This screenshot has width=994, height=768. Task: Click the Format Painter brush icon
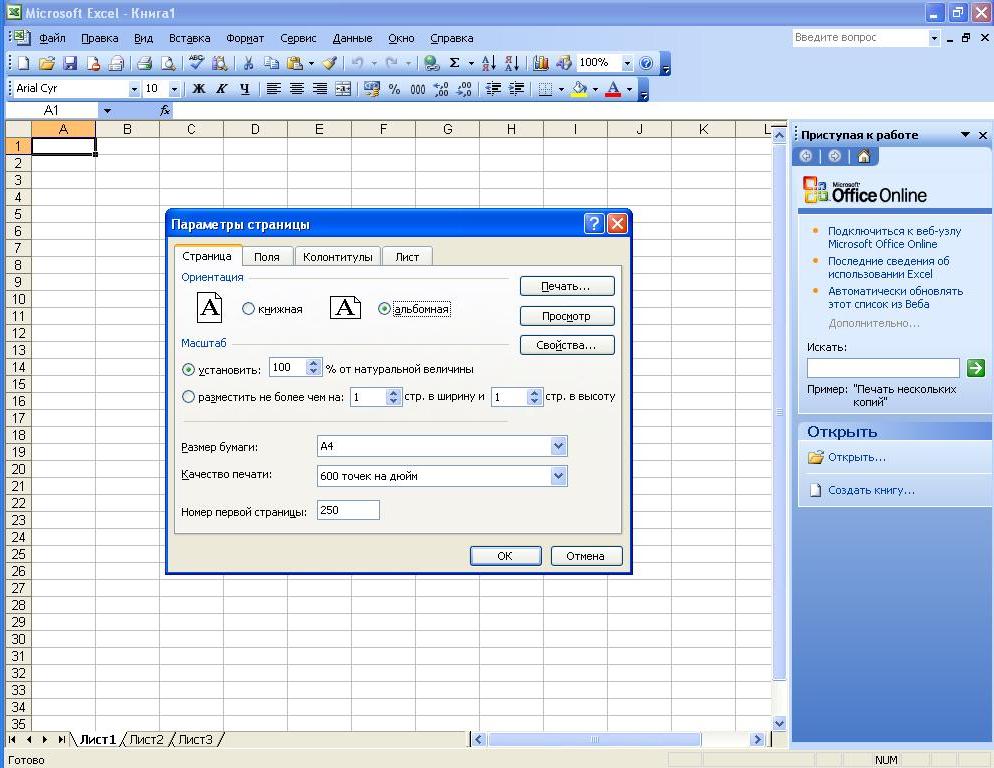[328, 63]
